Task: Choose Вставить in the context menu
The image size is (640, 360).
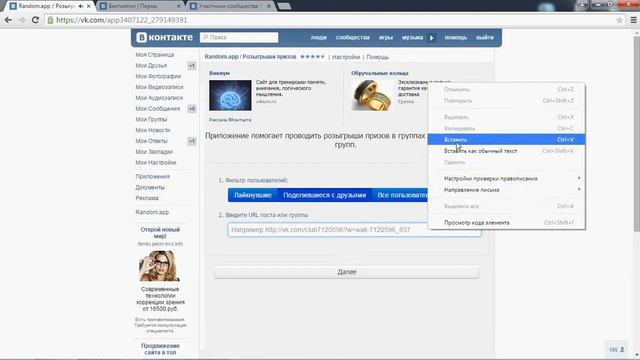Action: click(506, 140)
